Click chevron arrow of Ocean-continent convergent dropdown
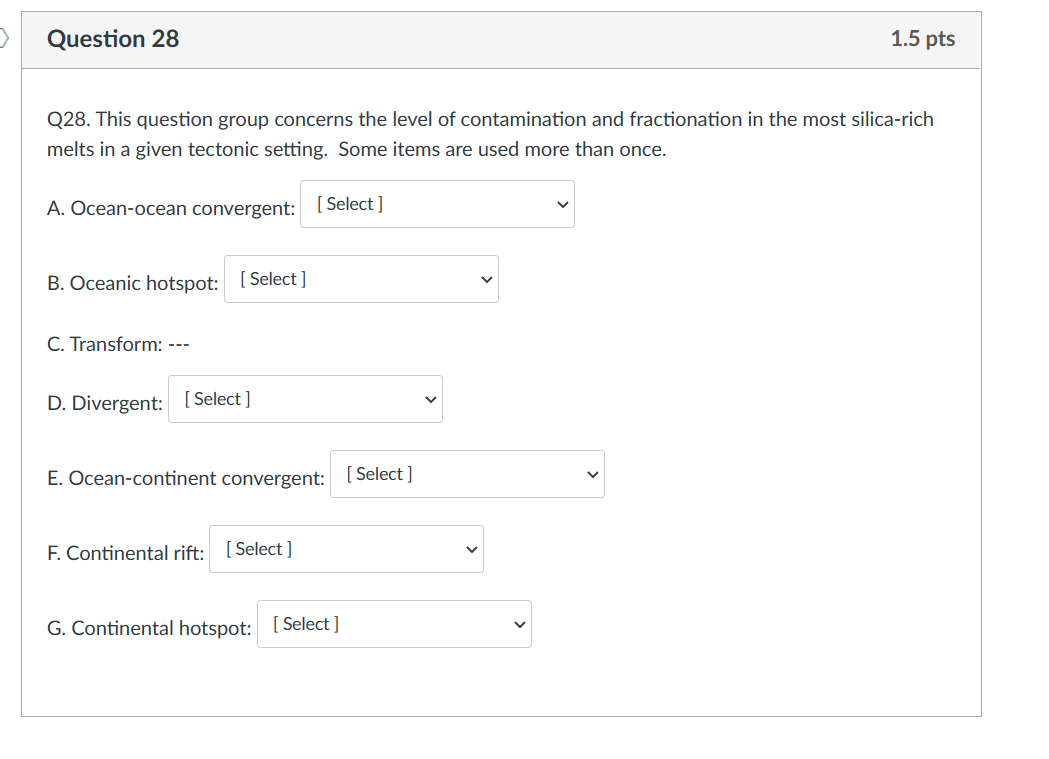This screenshot has height=759, width=1049. 592,475
